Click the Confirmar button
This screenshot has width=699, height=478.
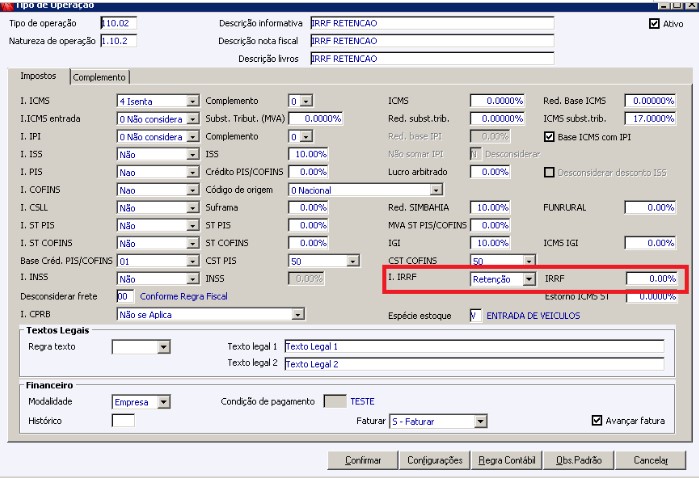(x=362, y=460)
